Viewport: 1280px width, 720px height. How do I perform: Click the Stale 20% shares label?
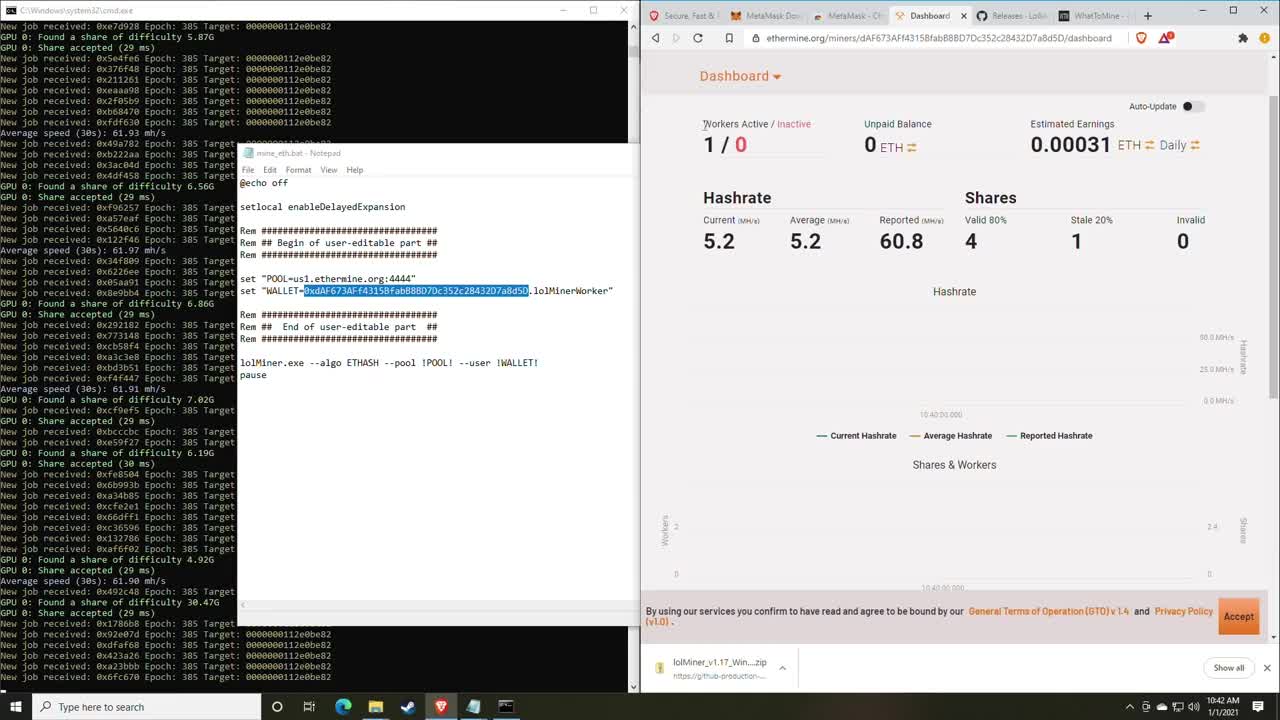(x=1091, y=220)
